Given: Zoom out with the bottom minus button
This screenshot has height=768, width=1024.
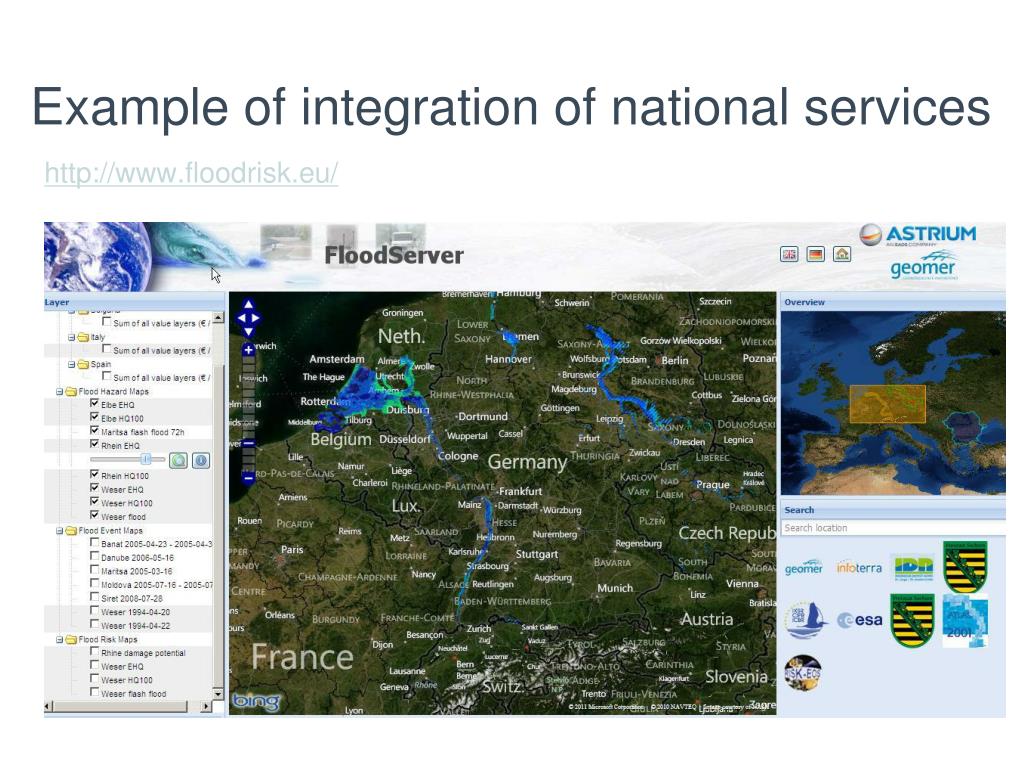Looking at the screenshot, I should pos(249,478).
